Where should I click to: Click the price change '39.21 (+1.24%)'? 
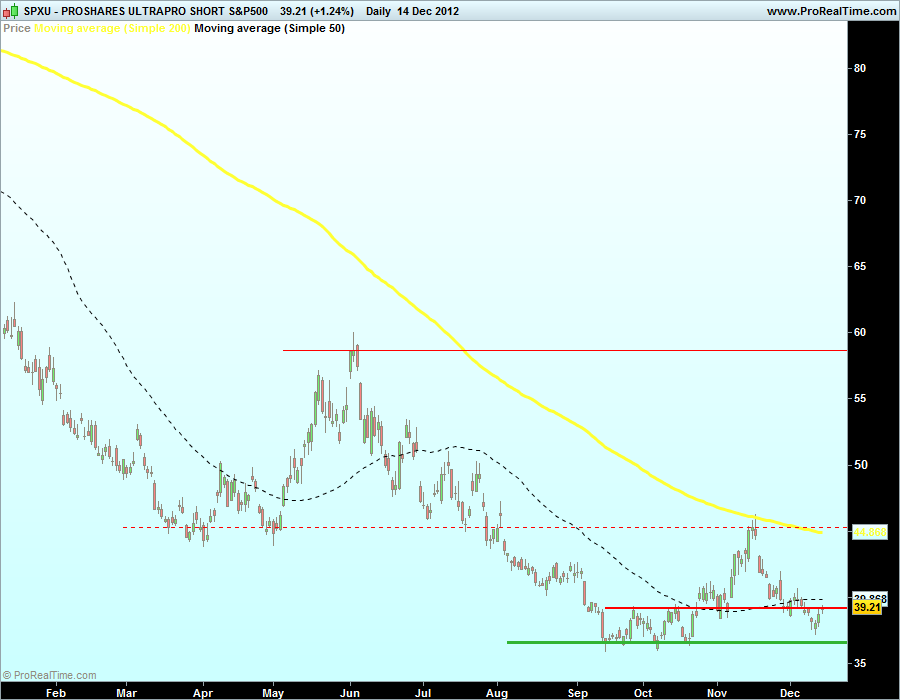point(317,11)
